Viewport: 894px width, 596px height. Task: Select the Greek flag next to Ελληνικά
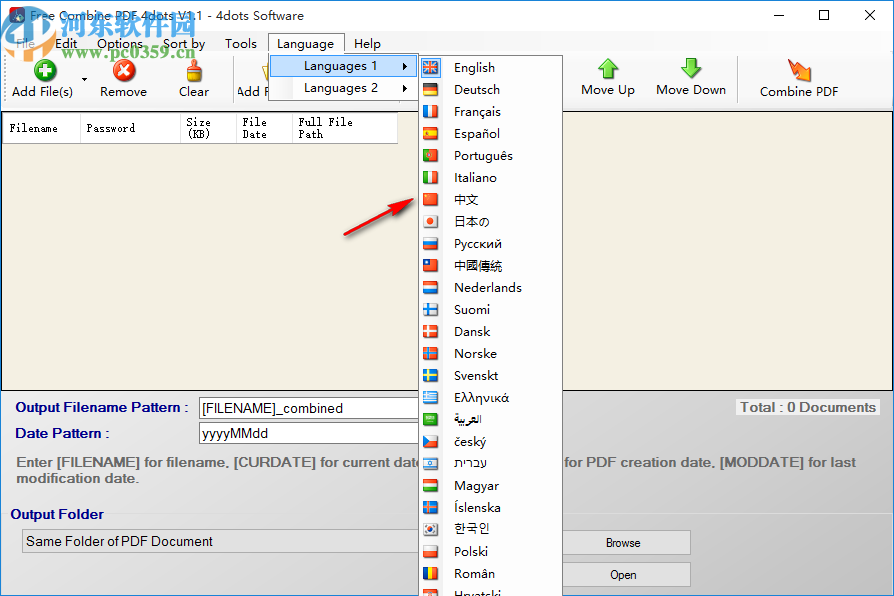(x=430, y=398)
